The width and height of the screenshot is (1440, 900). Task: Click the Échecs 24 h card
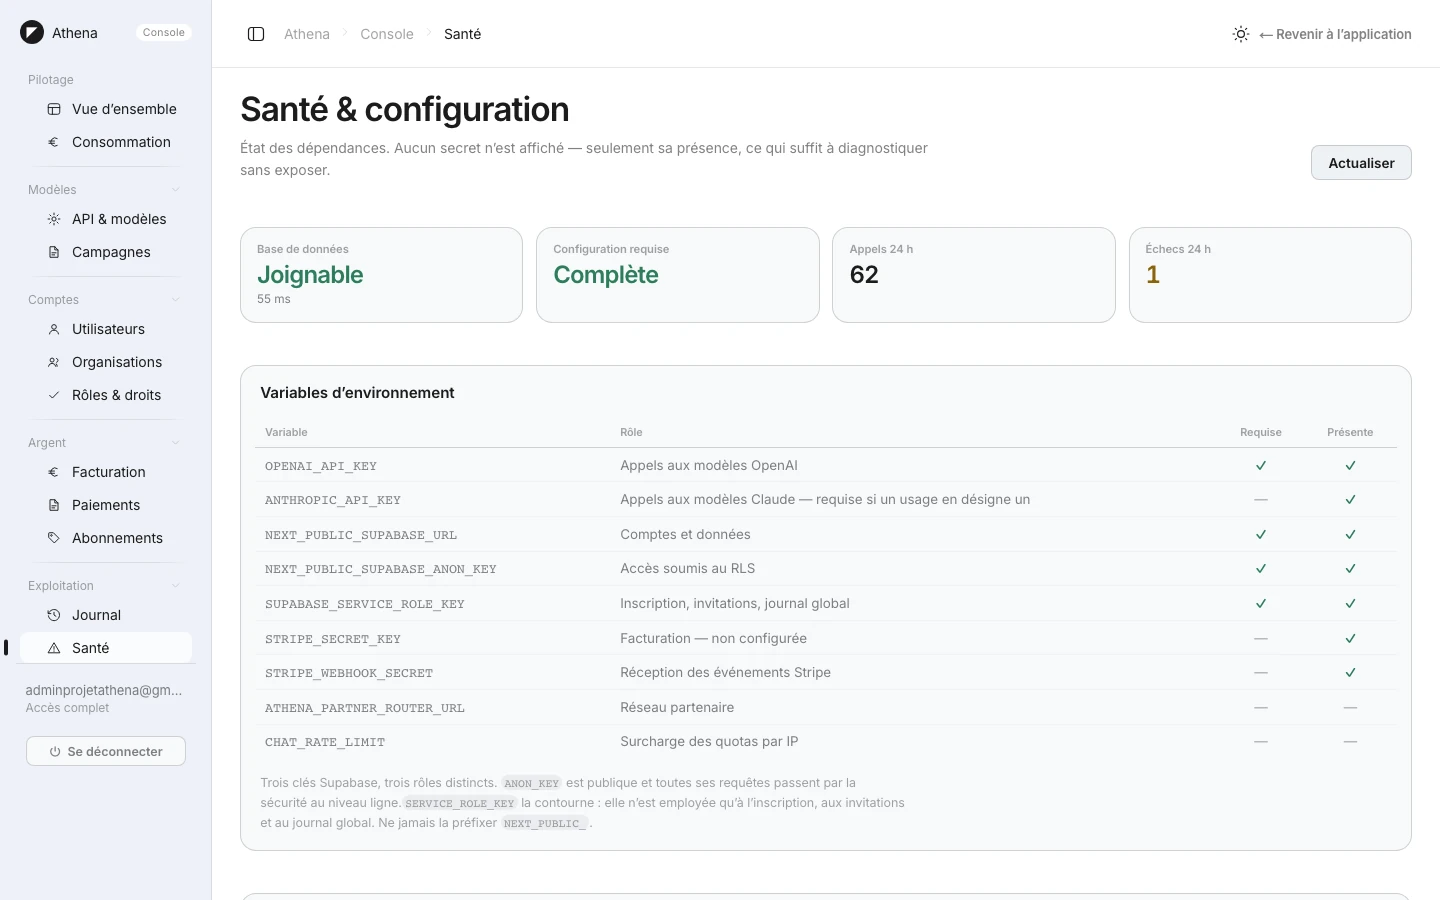pyautogui.click(x=1270, y=275)
